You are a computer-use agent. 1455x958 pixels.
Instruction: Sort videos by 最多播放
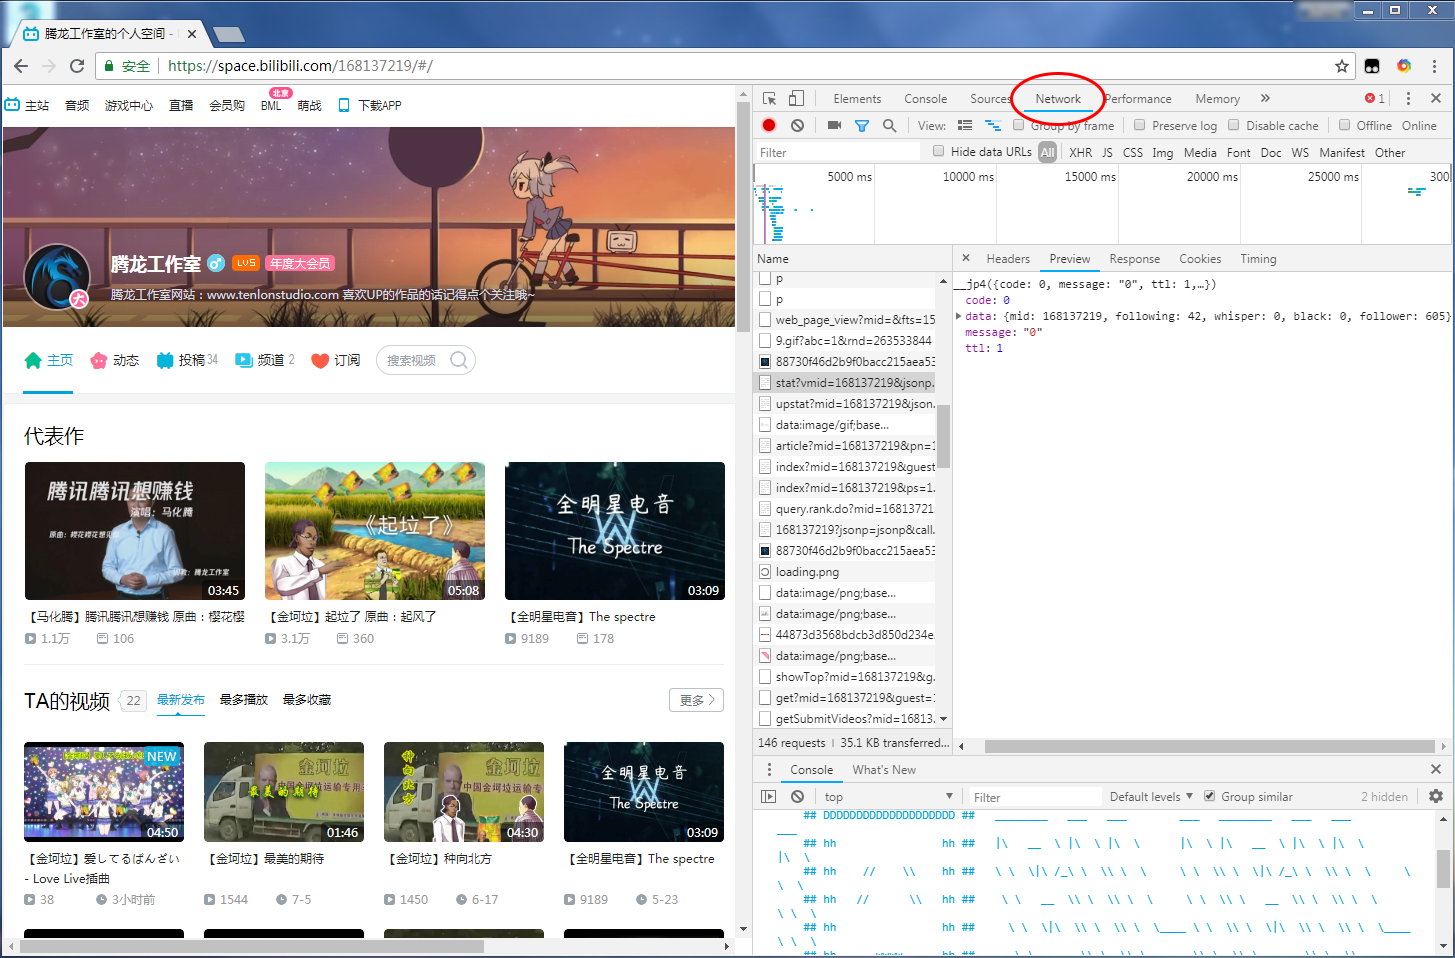pos(243,700)
